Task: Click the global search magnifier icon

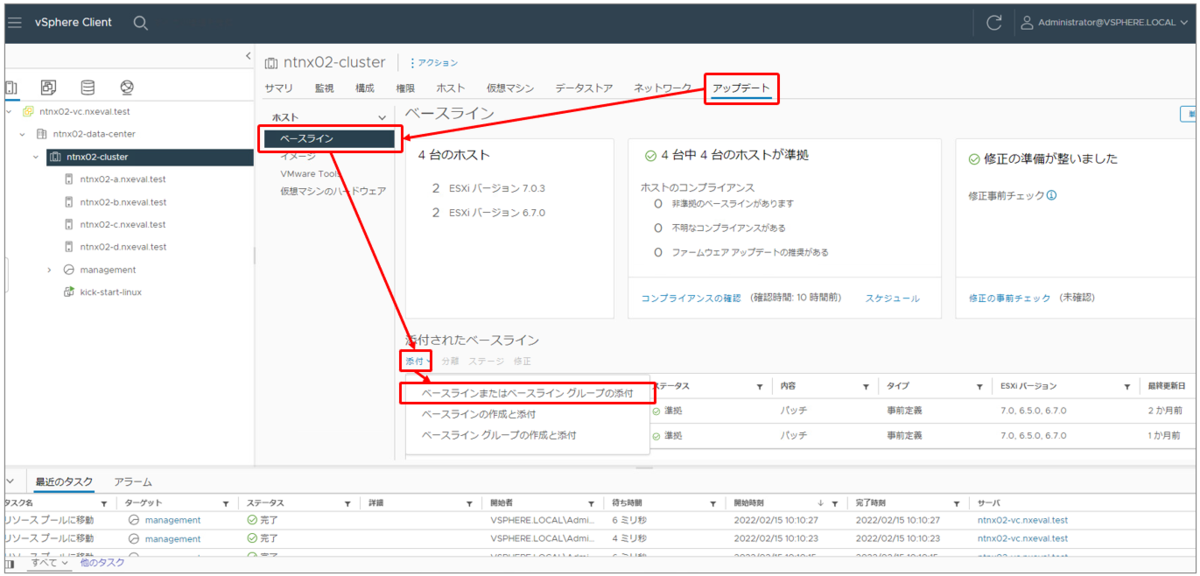Action: click(x=141, y=22)
